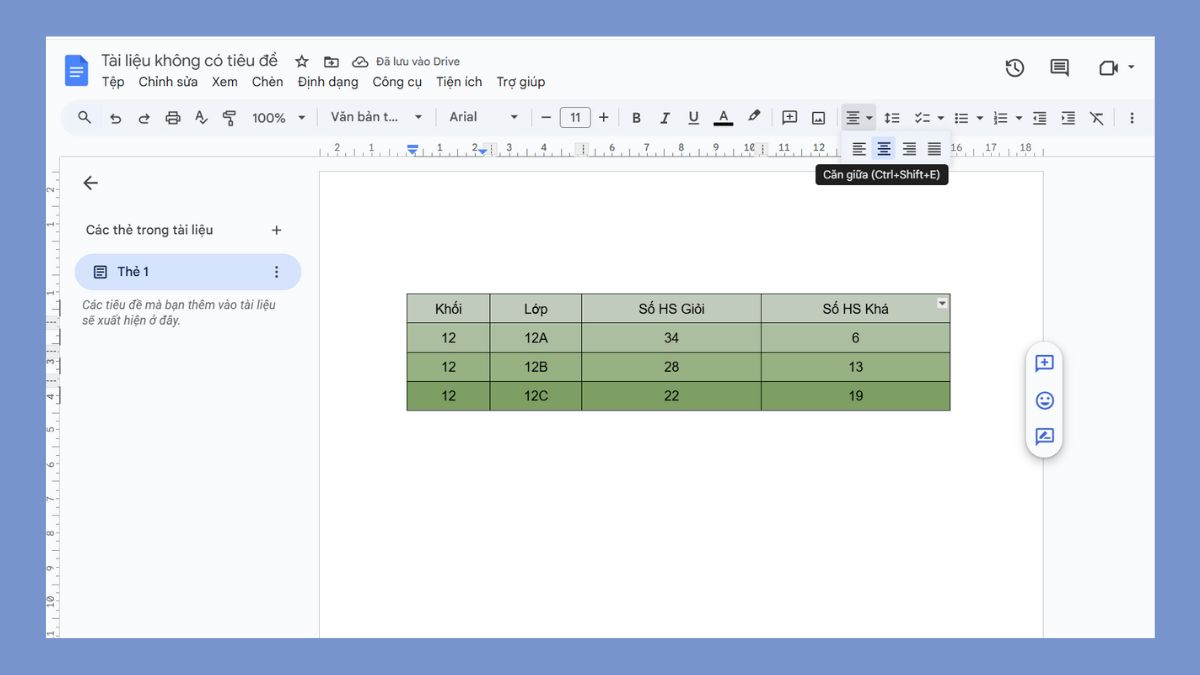Click the font size input field

click(575, 118)
